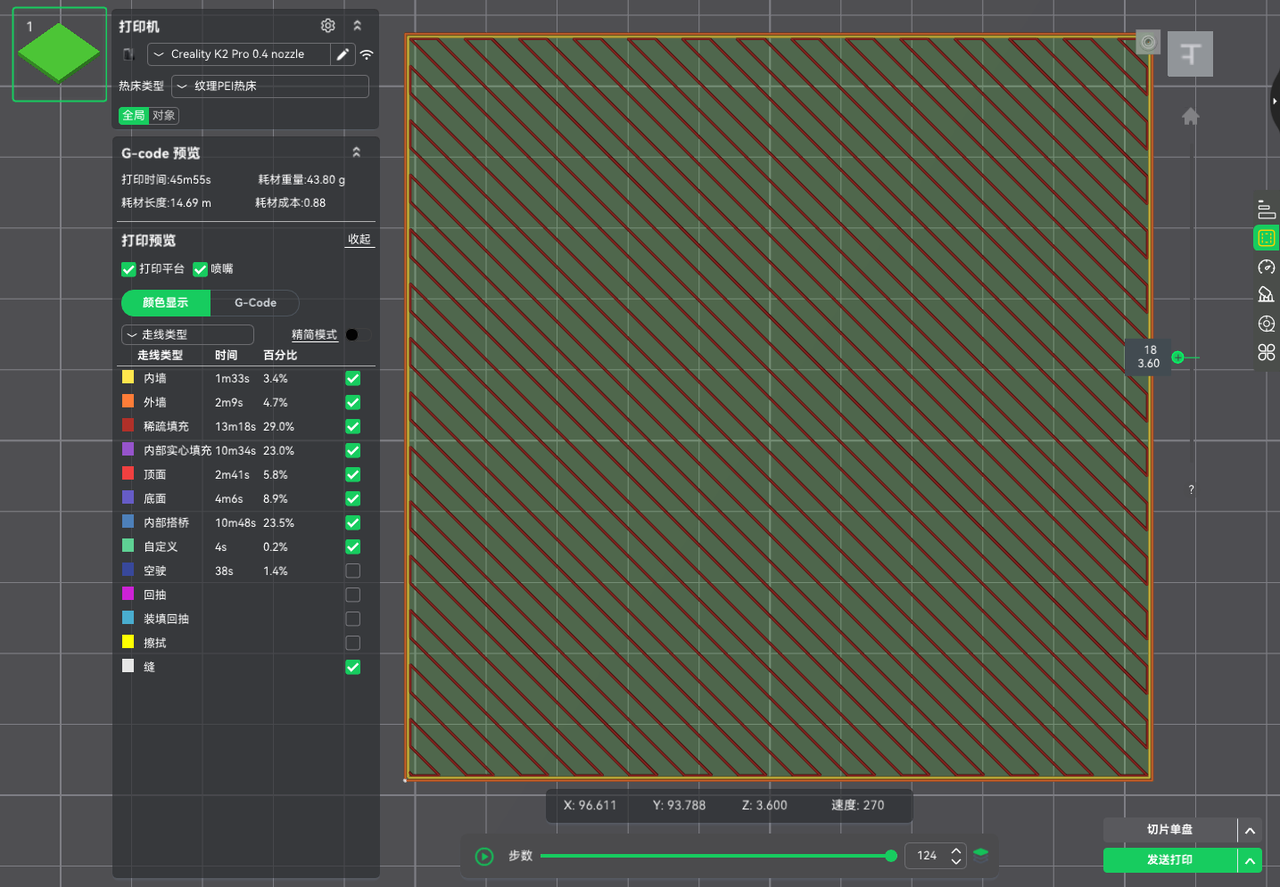This screenshot has height=887, width=1280.
Task: Click the top layers icon in right toolbar
Action: [1266, 210]
